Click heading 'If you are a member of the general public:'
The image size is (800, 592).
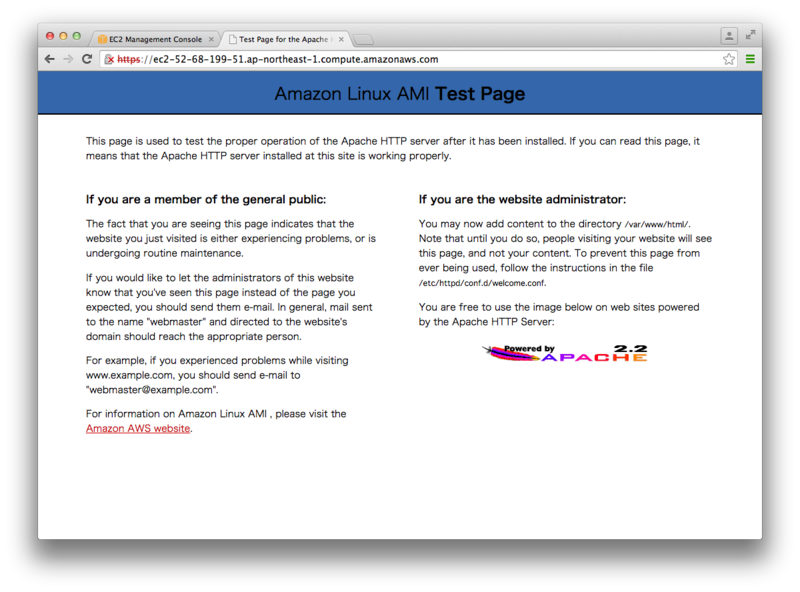[x=206, y=200]
